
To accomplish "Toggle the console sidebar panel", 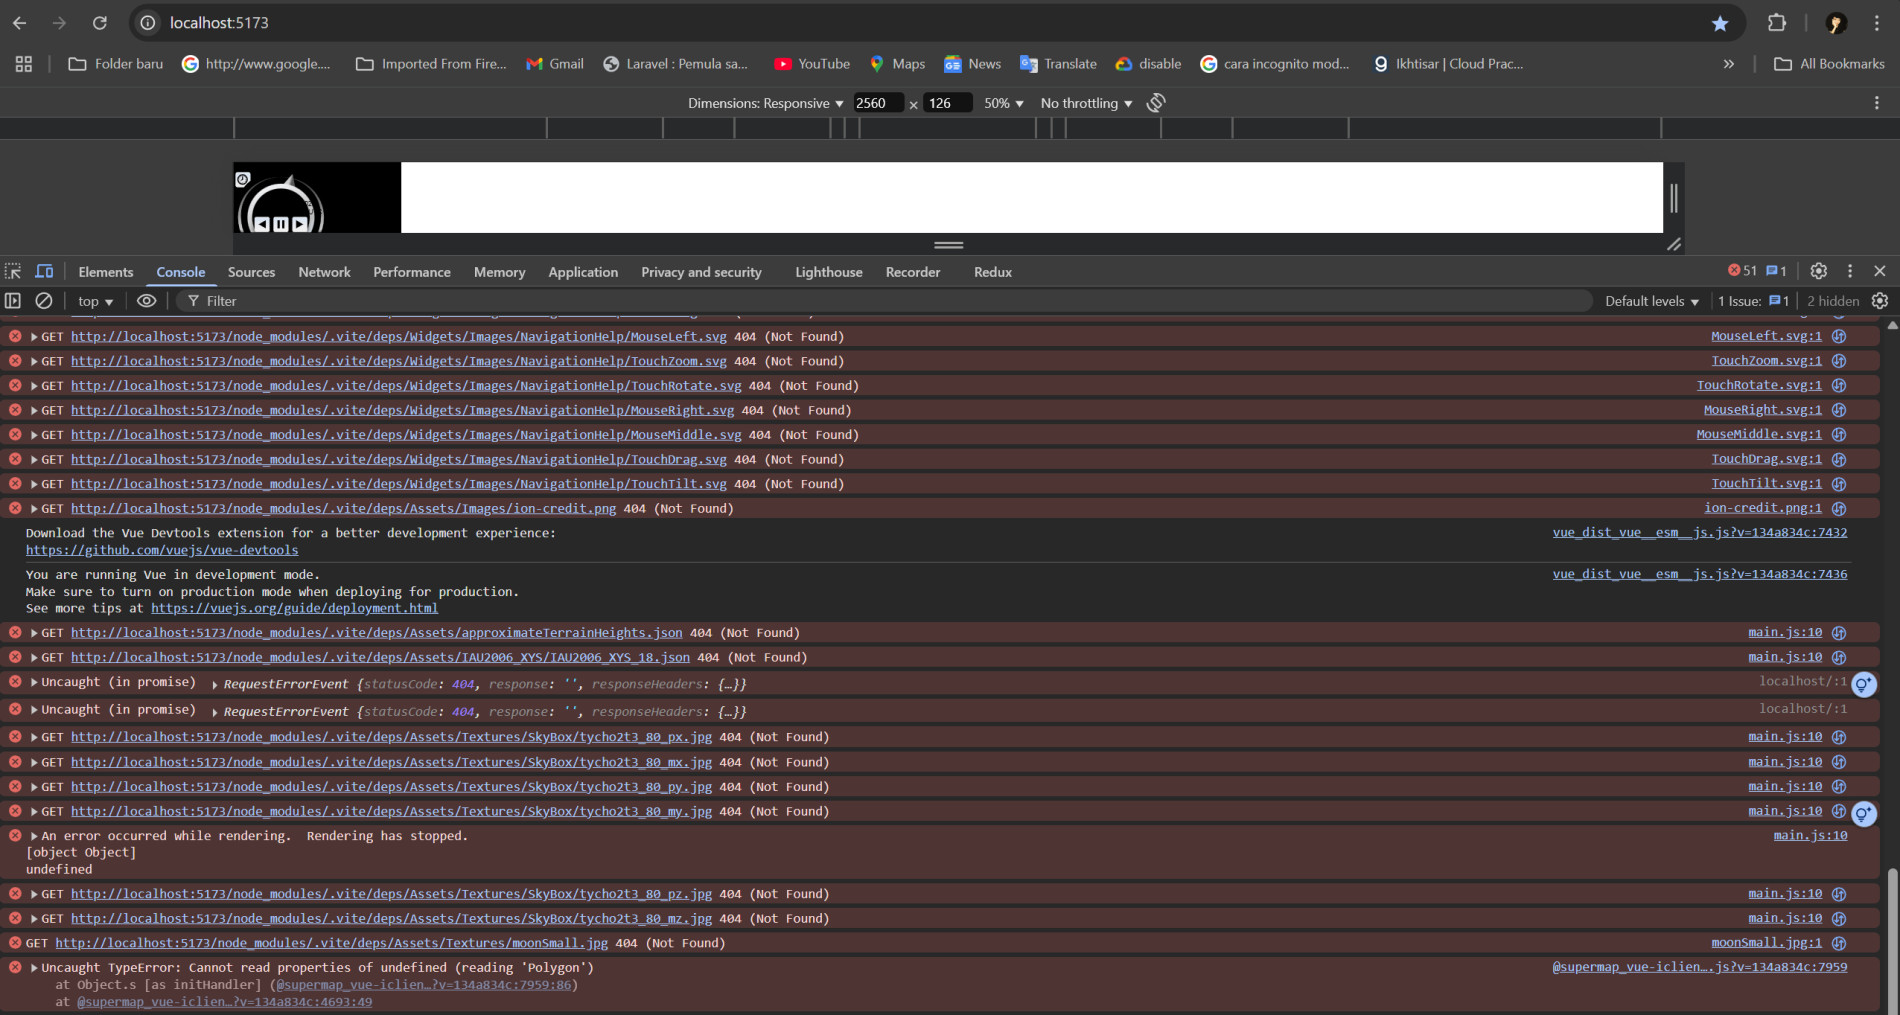I will (13, 301).
